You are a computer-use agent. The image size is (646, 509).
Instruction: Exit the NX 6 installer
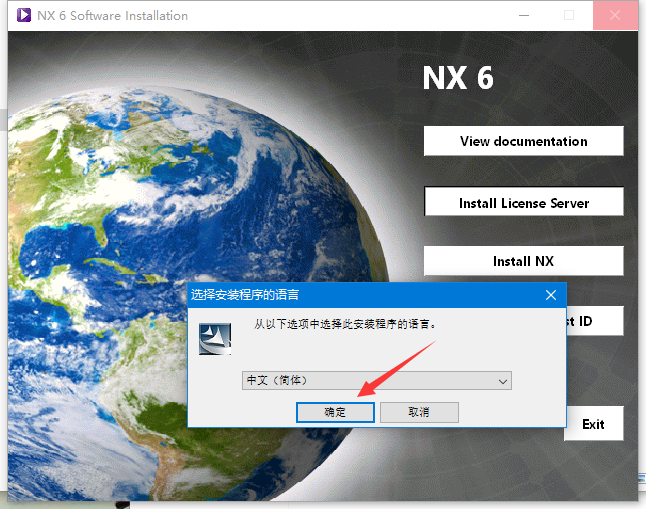594,424
